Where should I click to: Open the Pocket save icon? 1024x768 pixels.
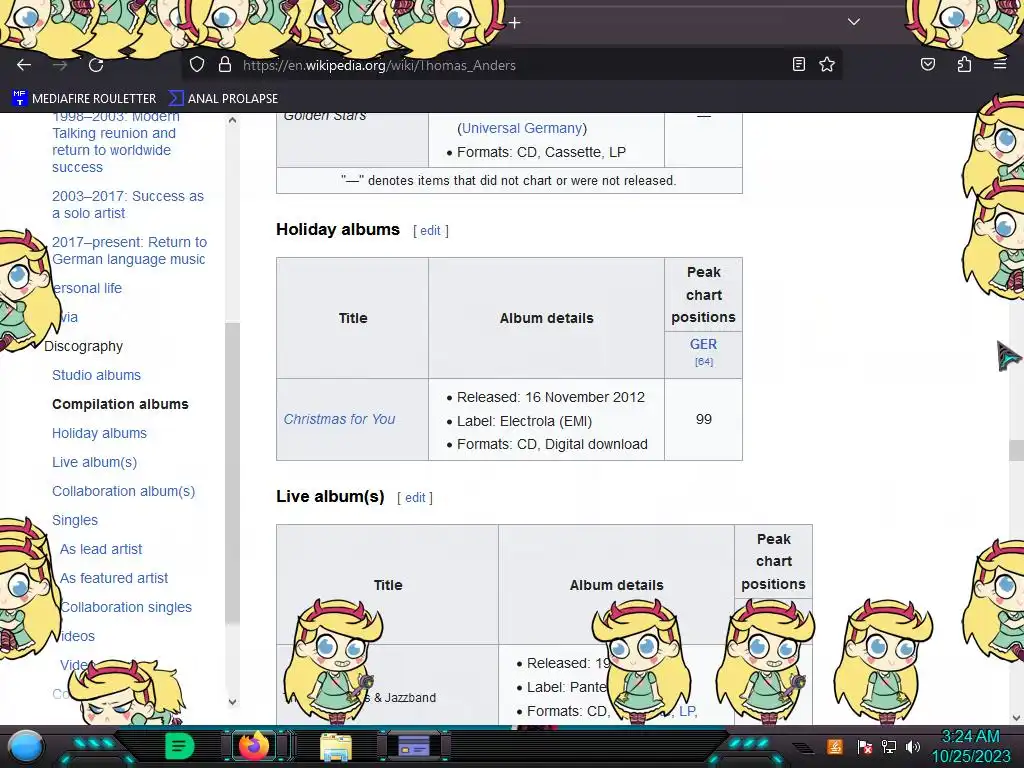click(x=927, y=64)
